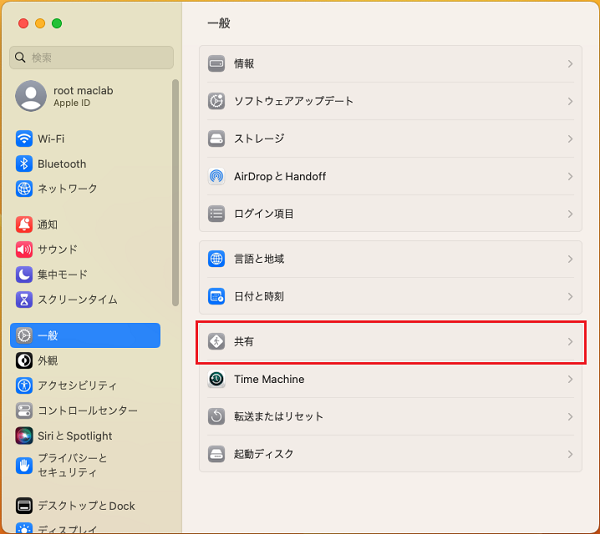Select the Bluetooth icon in sidebar
Image resolution: width=600 pixels, height=534 pixels.
tap(24, 164)
